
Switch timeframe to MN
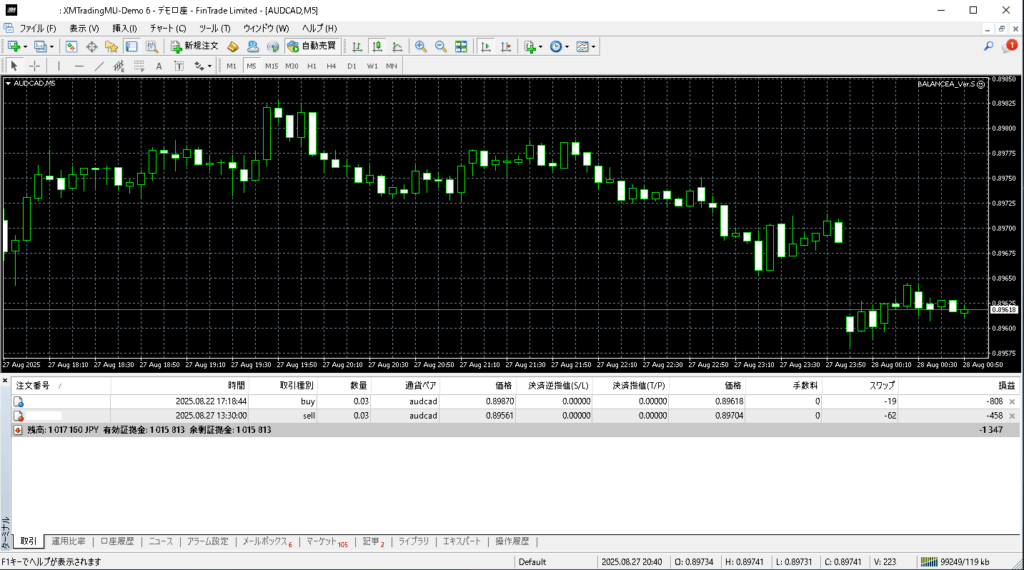coord(391,66)
